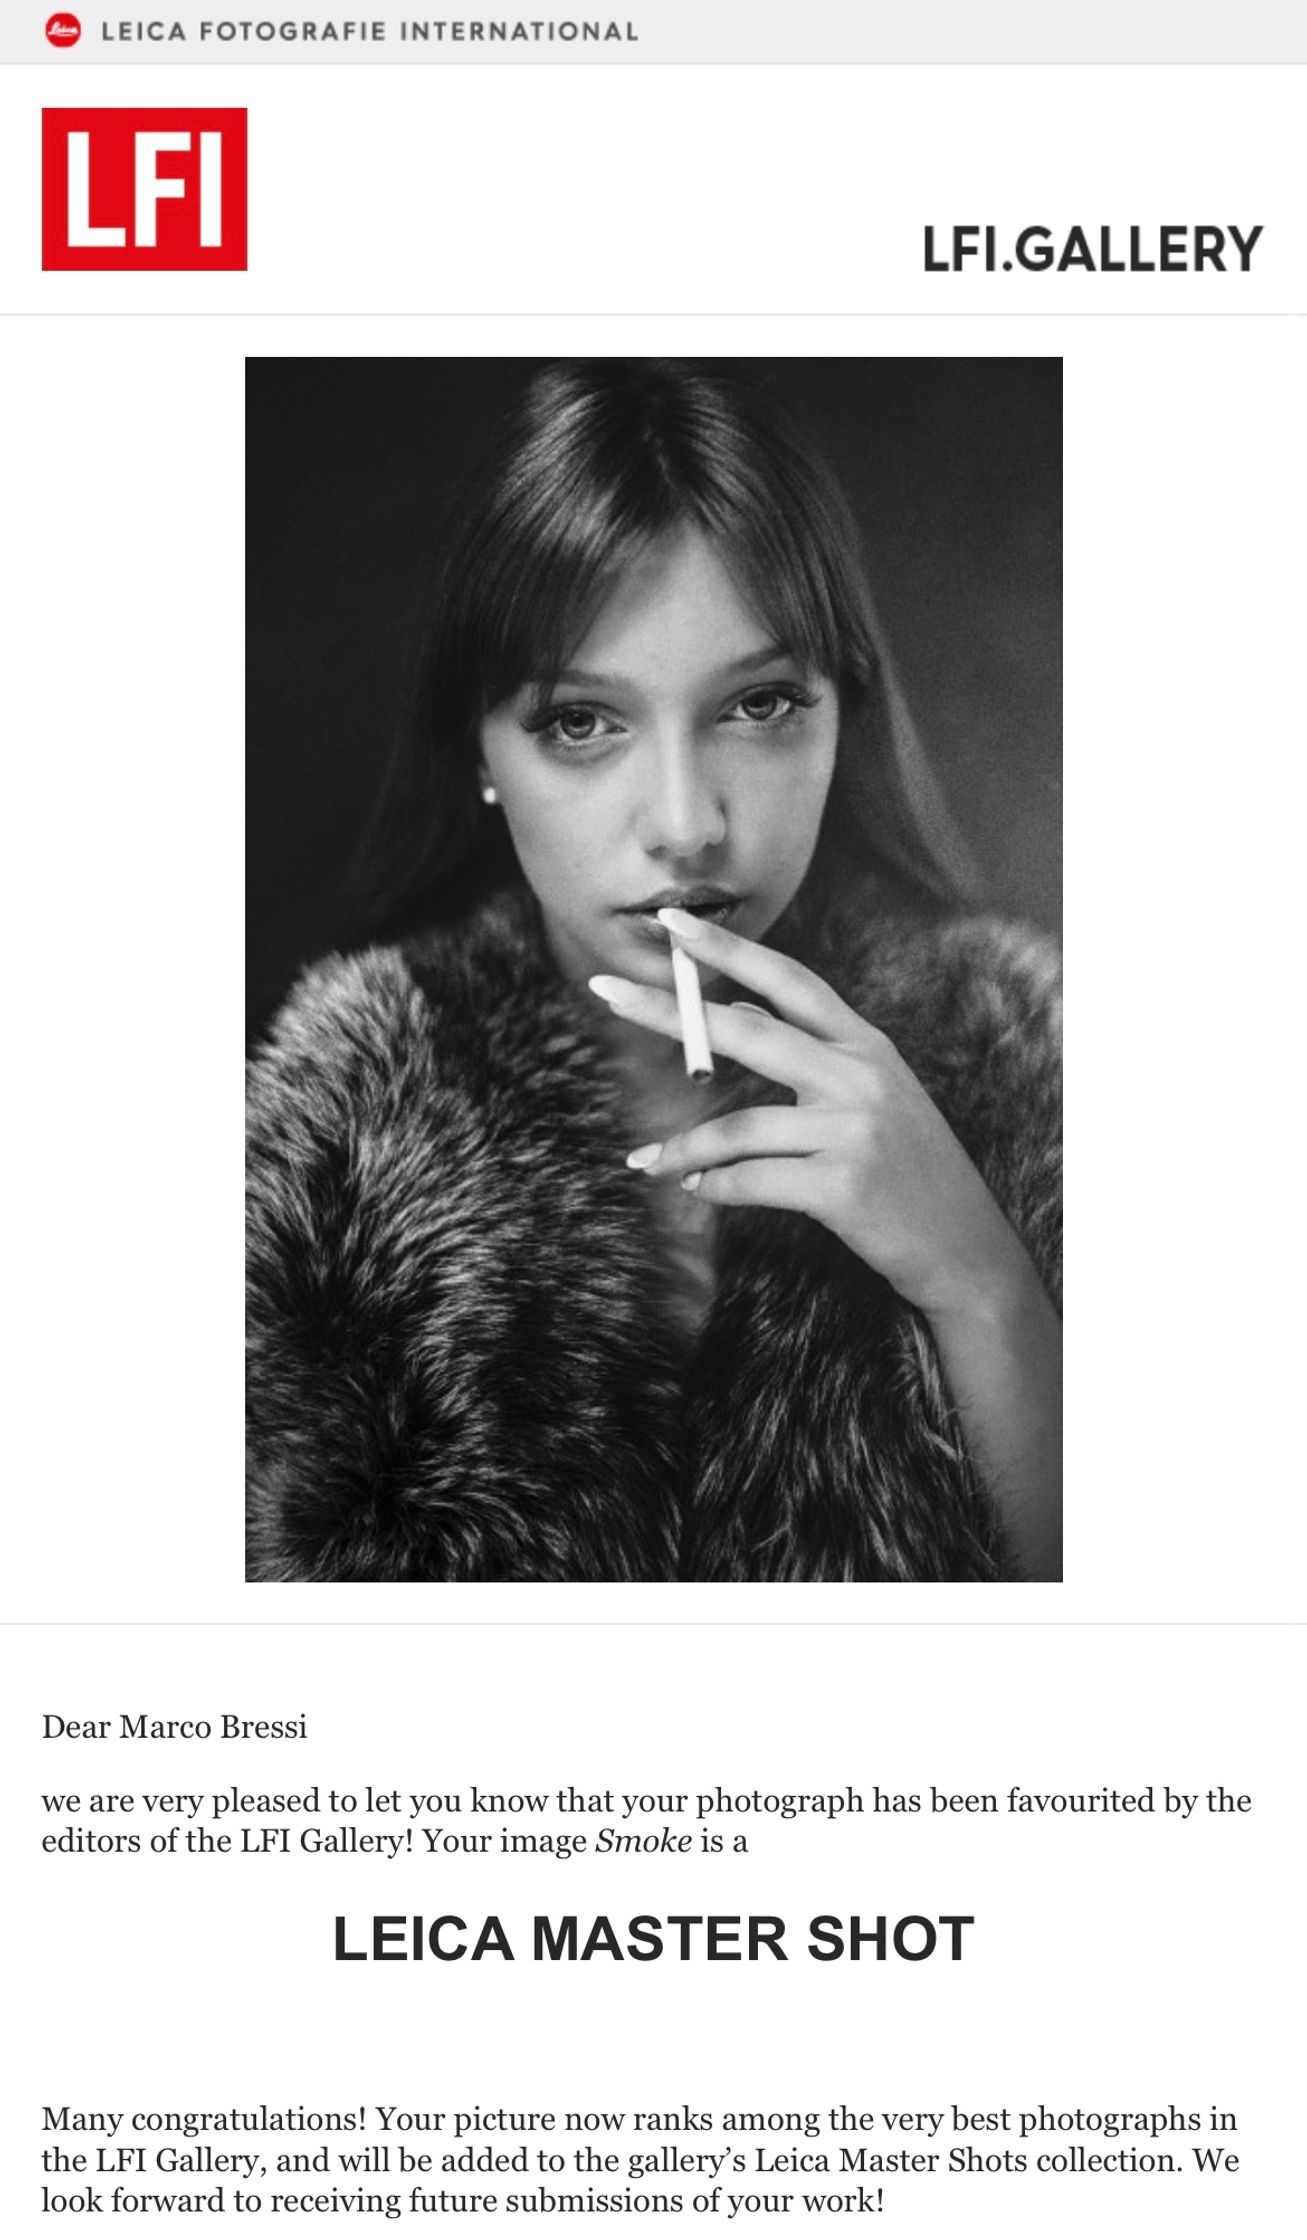This screenshot has height=2240, width=1307.
Task: Open the red LFI square logo
Action: (144, 189)
